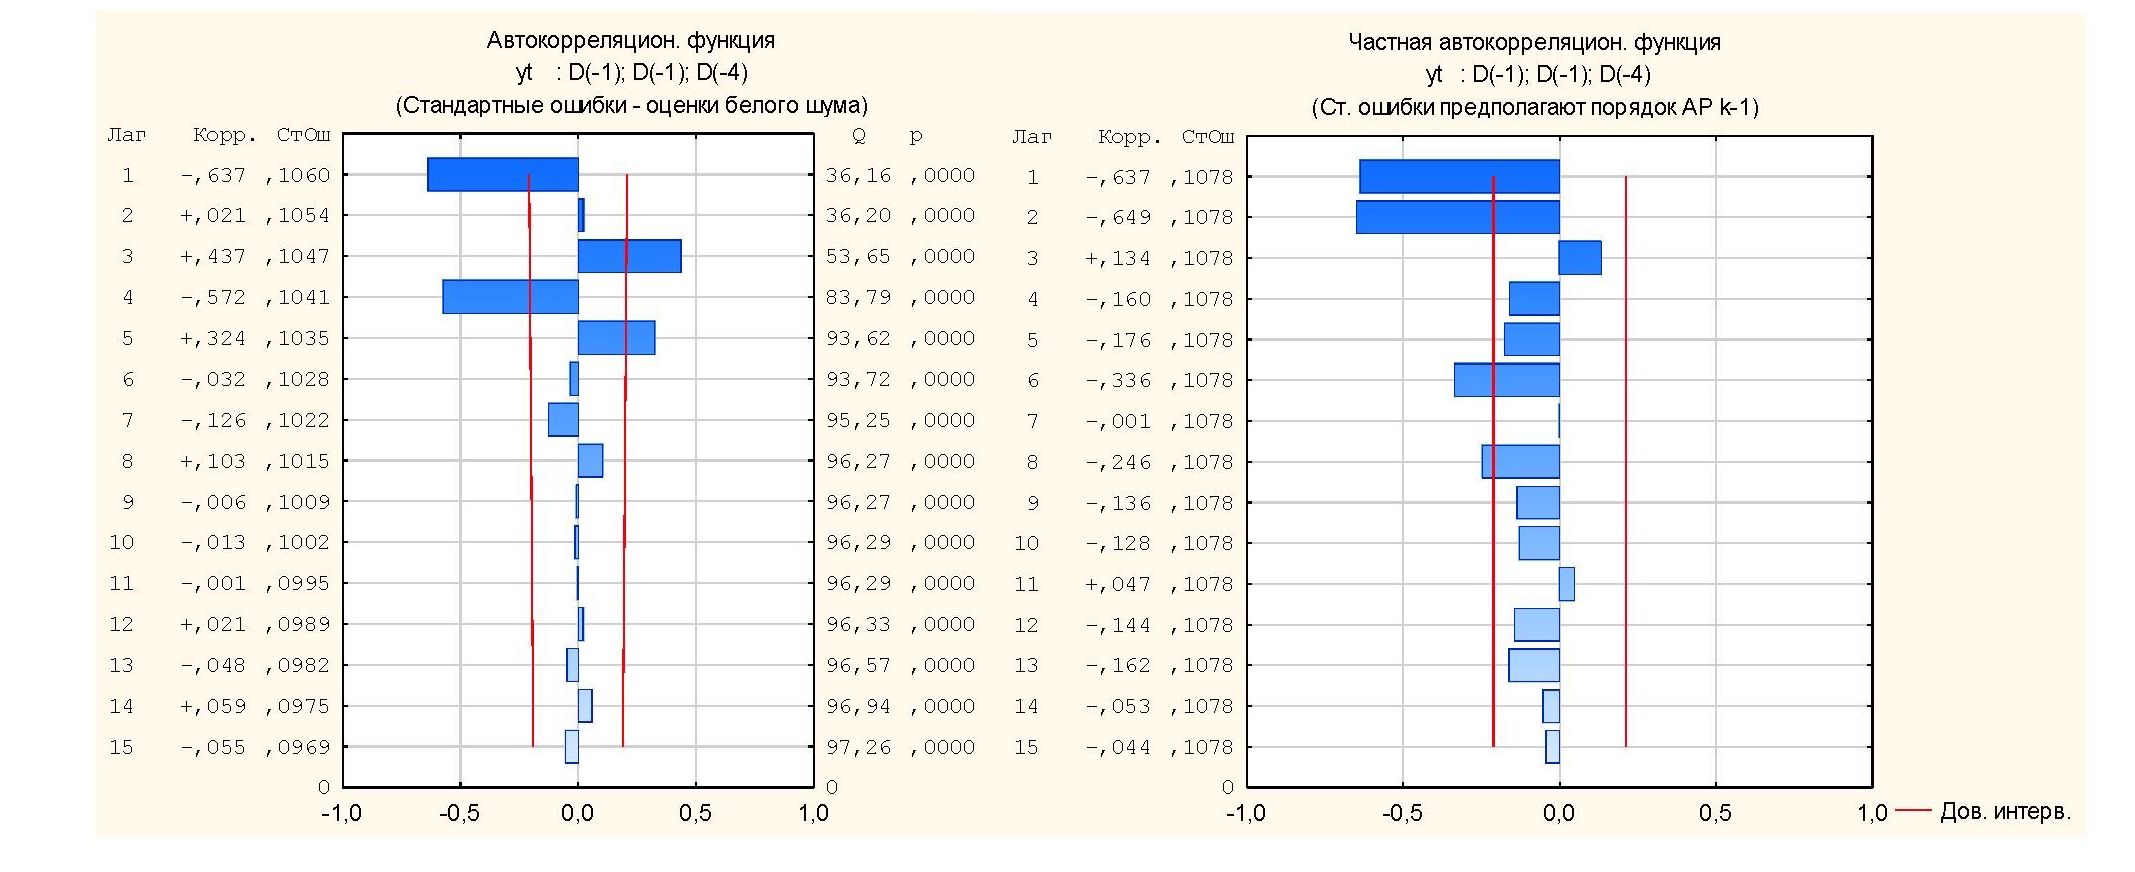The image size is (2135, 872).
Task: Click the 'АР k-1' subtitle of right chart
Action: coord(1535,107)
